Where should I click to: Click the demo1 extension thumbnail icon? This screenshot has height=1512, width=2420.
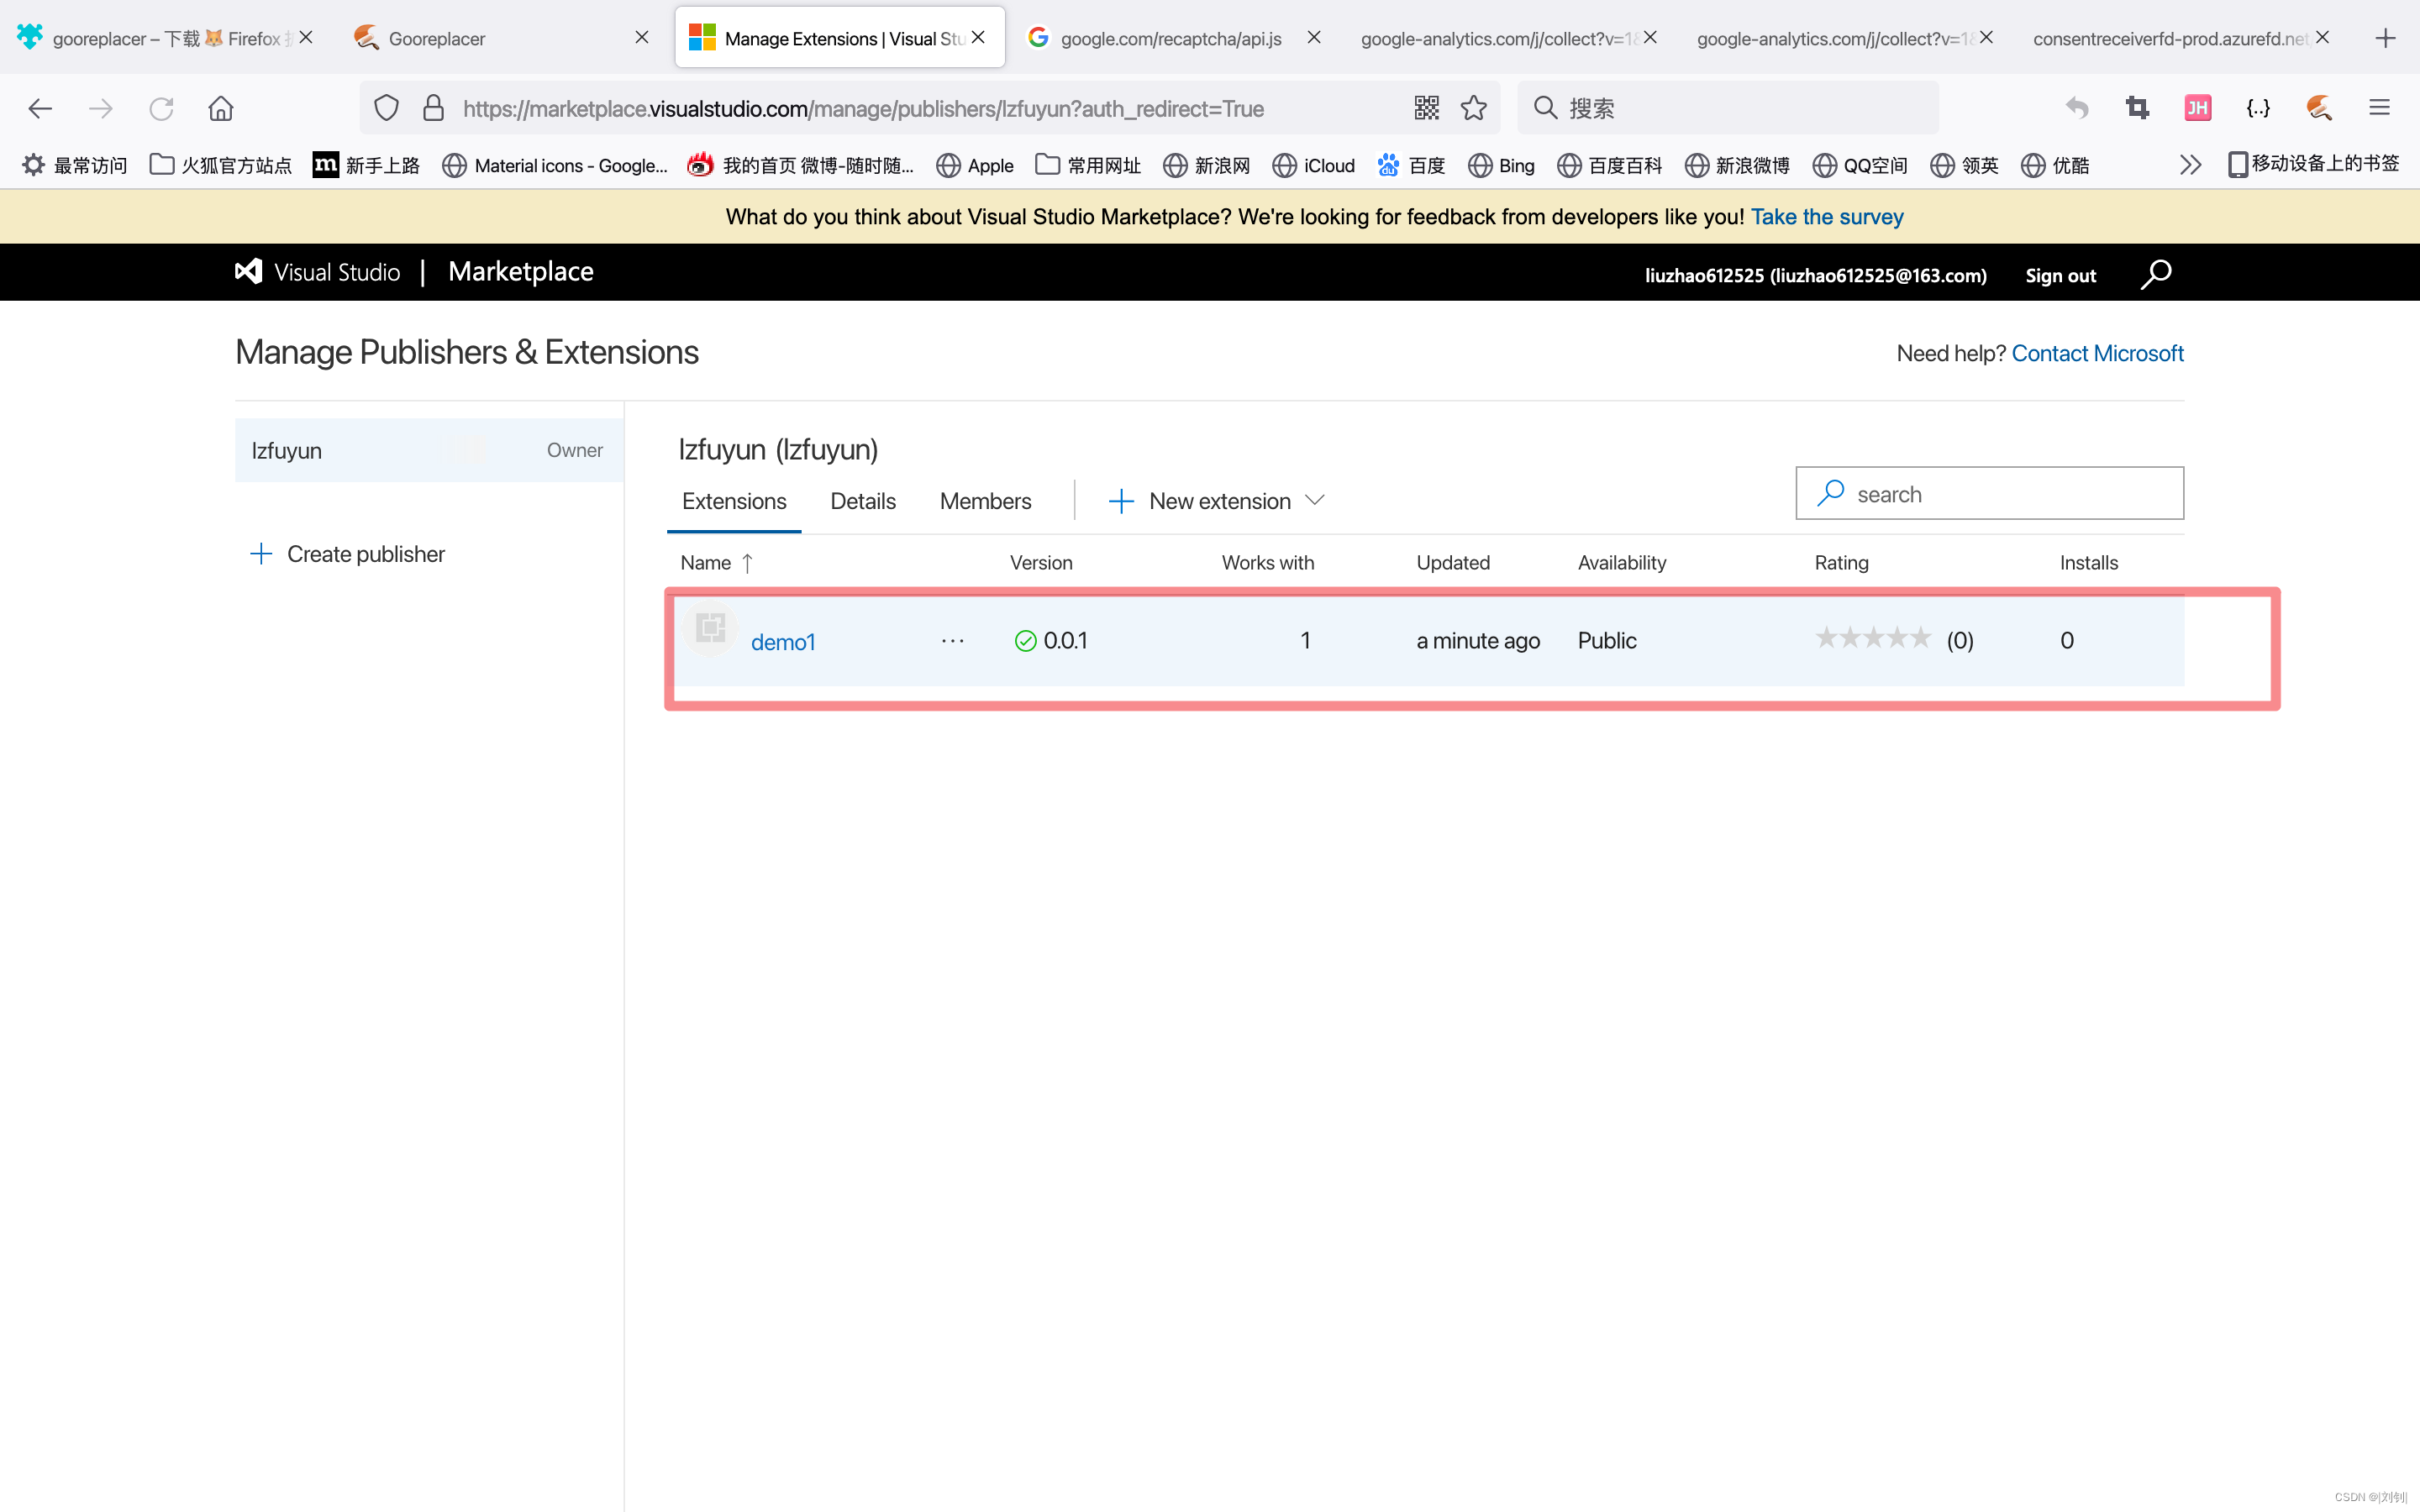(x=710, y=629)
